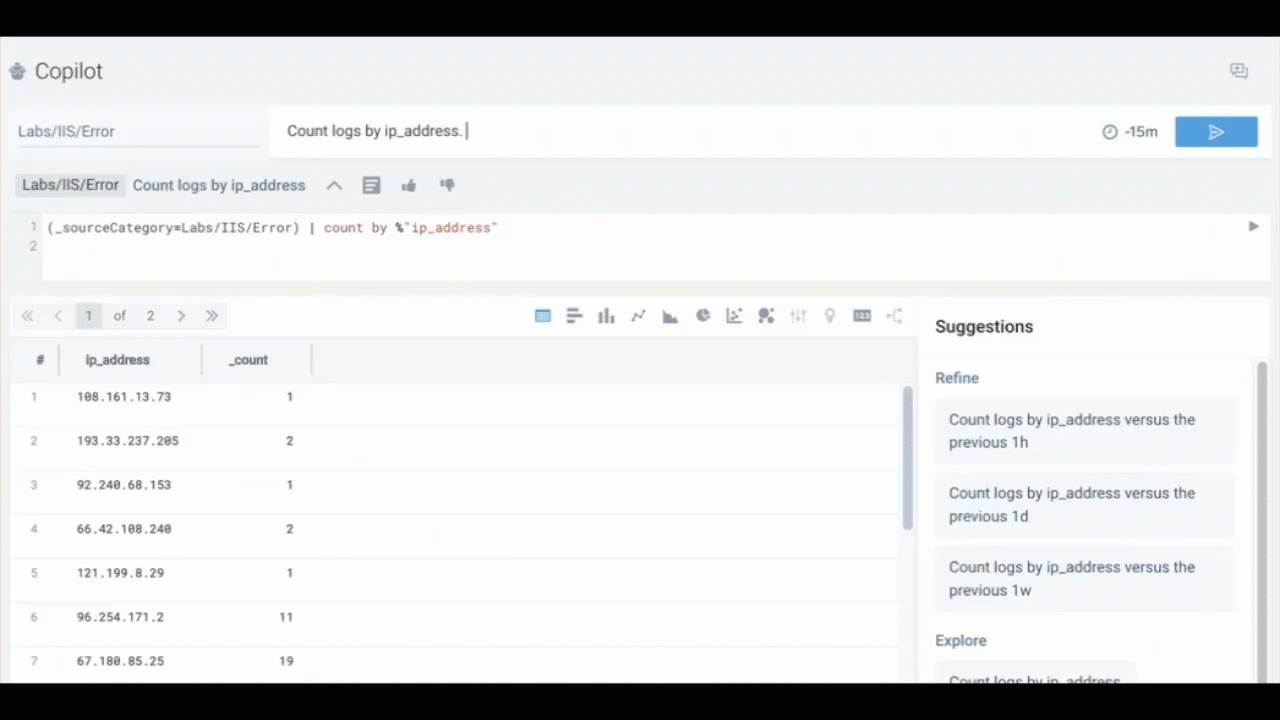Click the question box containing 'Count logs by ip_address.'

[680, 131]
